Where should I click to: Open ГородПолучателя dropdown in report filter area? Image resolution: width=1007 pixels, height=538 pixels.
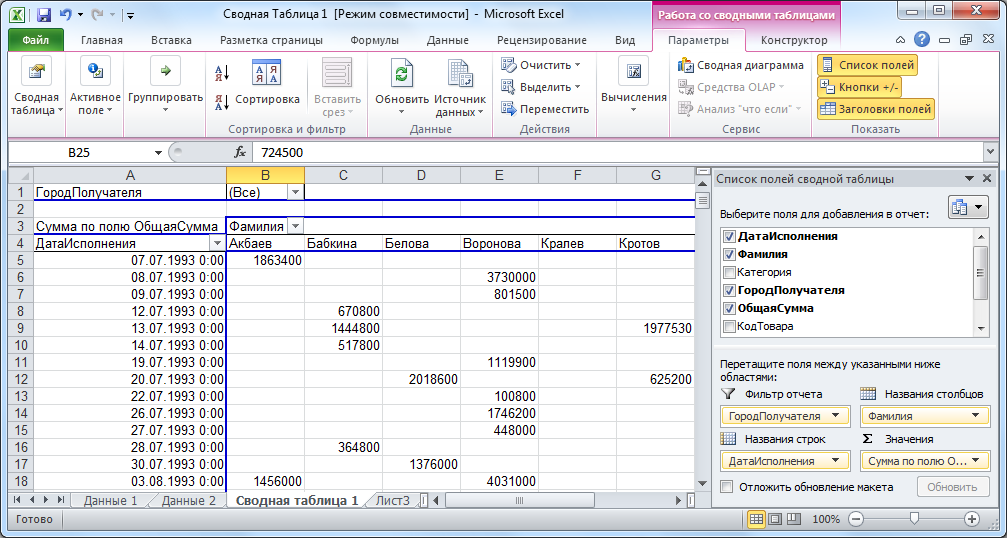836,416
